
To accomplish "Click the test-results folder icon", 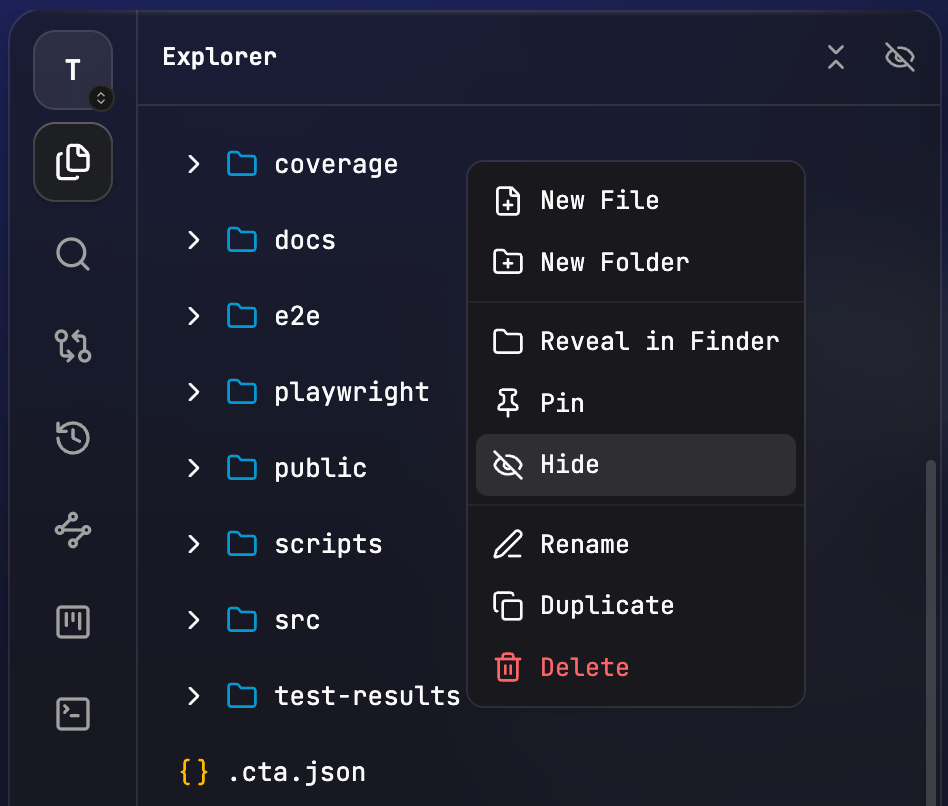I will pos(242,696).
